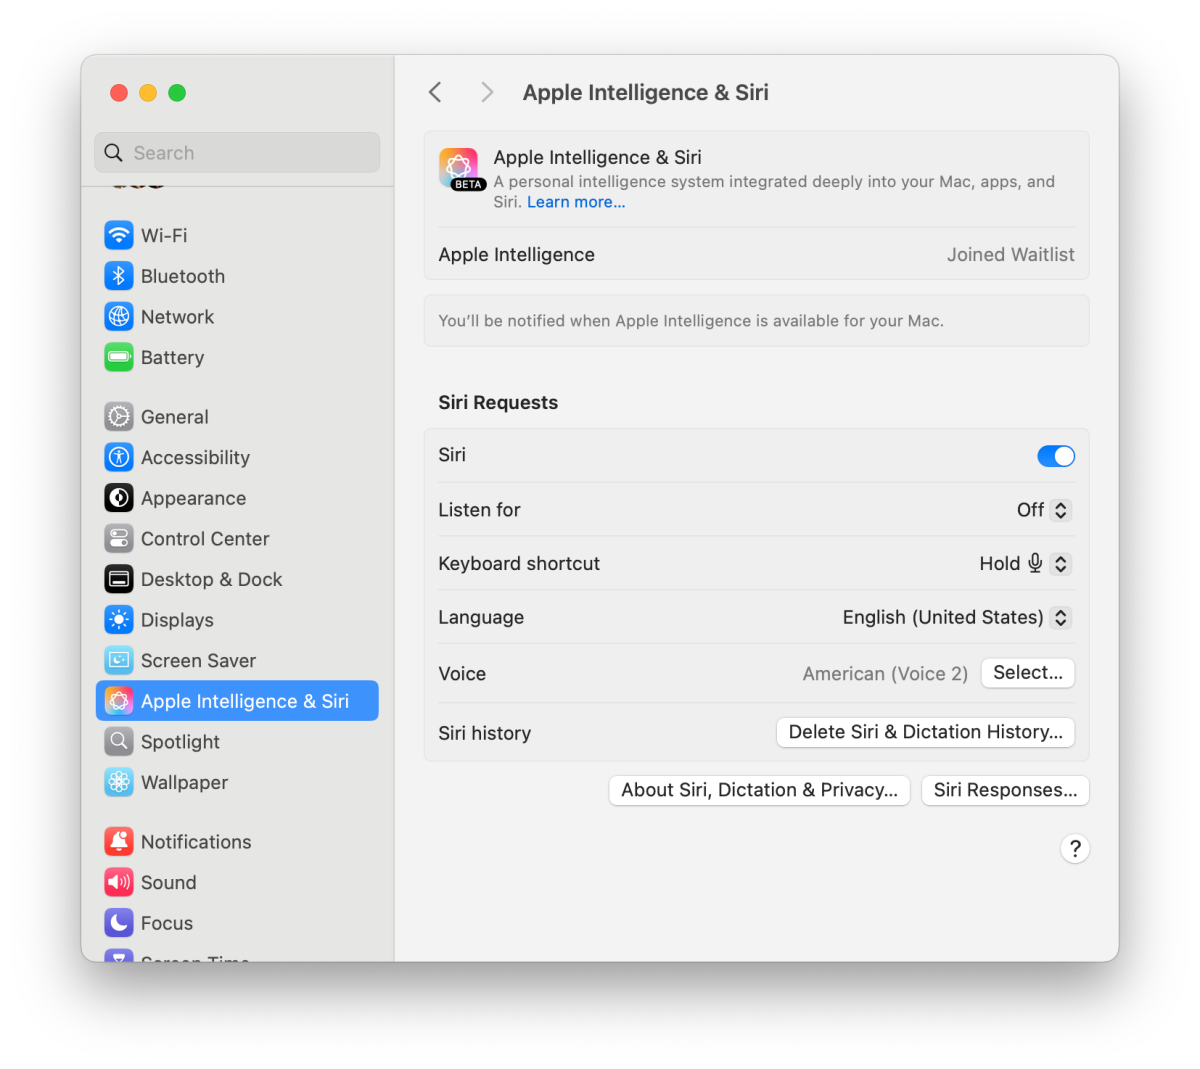Image resolution: width=1200 pixels, height=1069 pixels.
Task: Click the Search input field
Action: click(237, 153)
